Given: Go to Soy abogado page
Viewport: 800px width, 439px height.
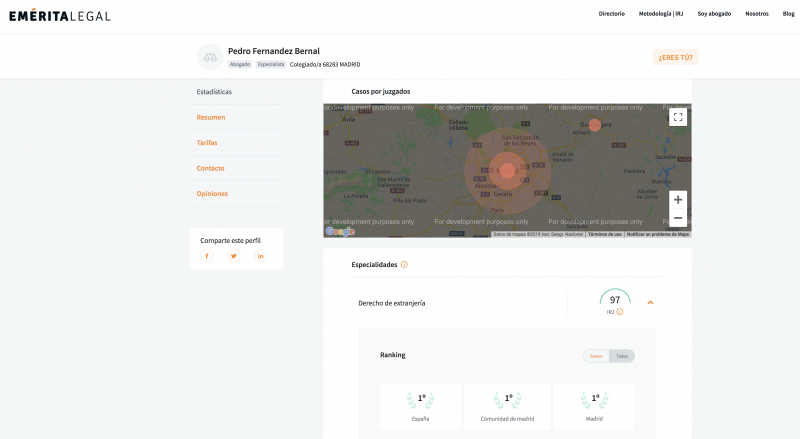Looking at the screenshot, I should [x=714, y=14].
